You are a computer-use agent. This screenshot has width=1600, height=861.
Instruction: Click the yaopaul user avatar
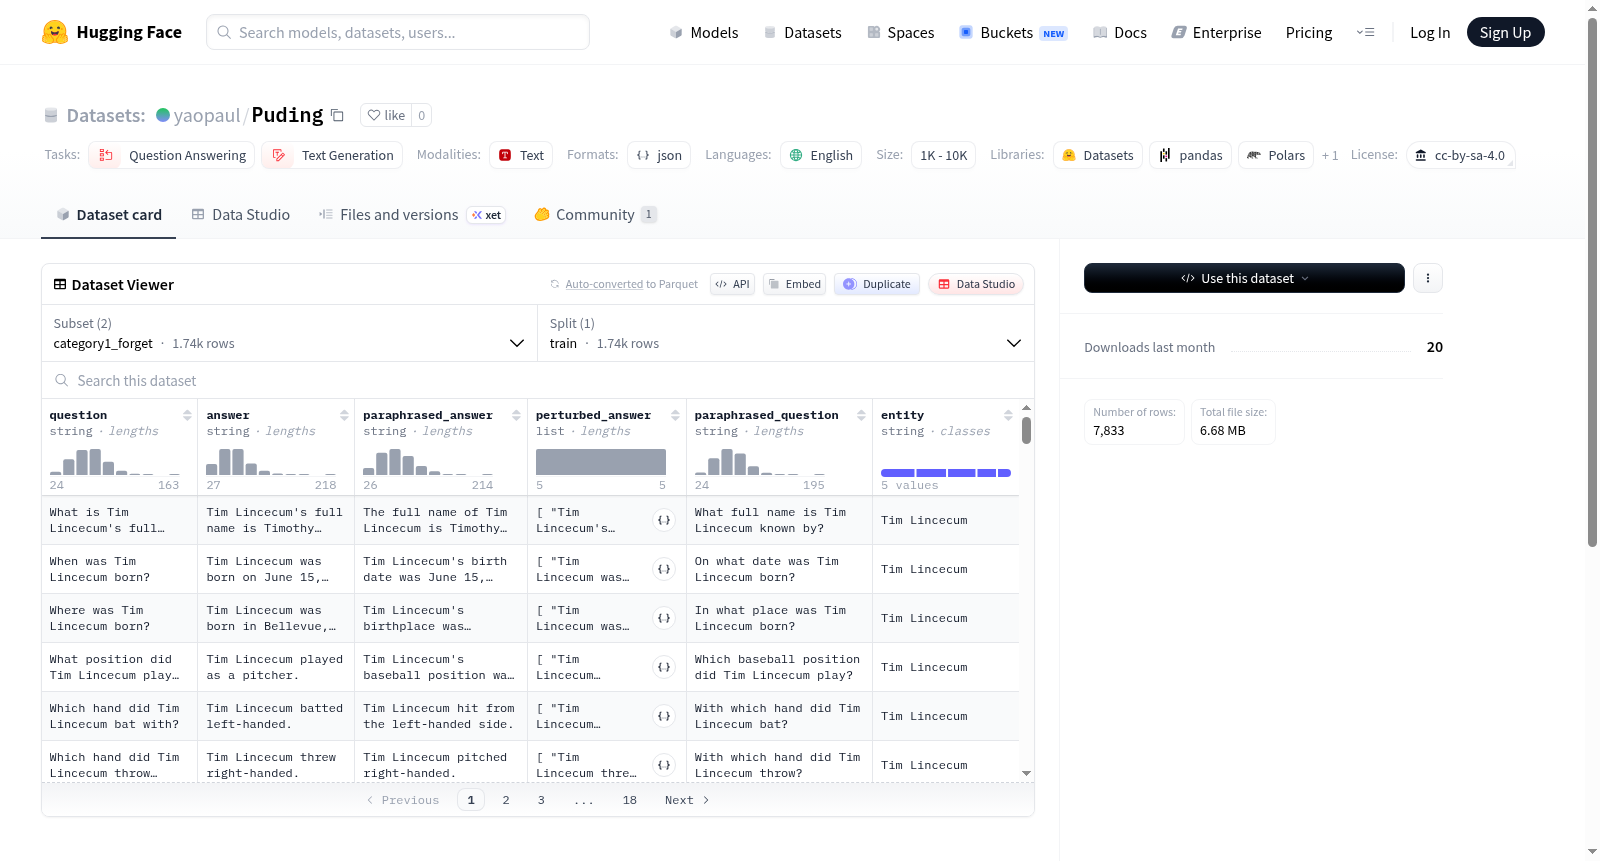tap(163, 115)
